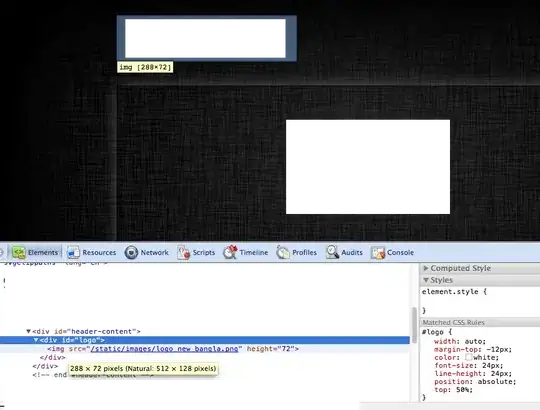Open the logo_new_bangla.png source link
The image size is (540, 410).
coord(164,349)
